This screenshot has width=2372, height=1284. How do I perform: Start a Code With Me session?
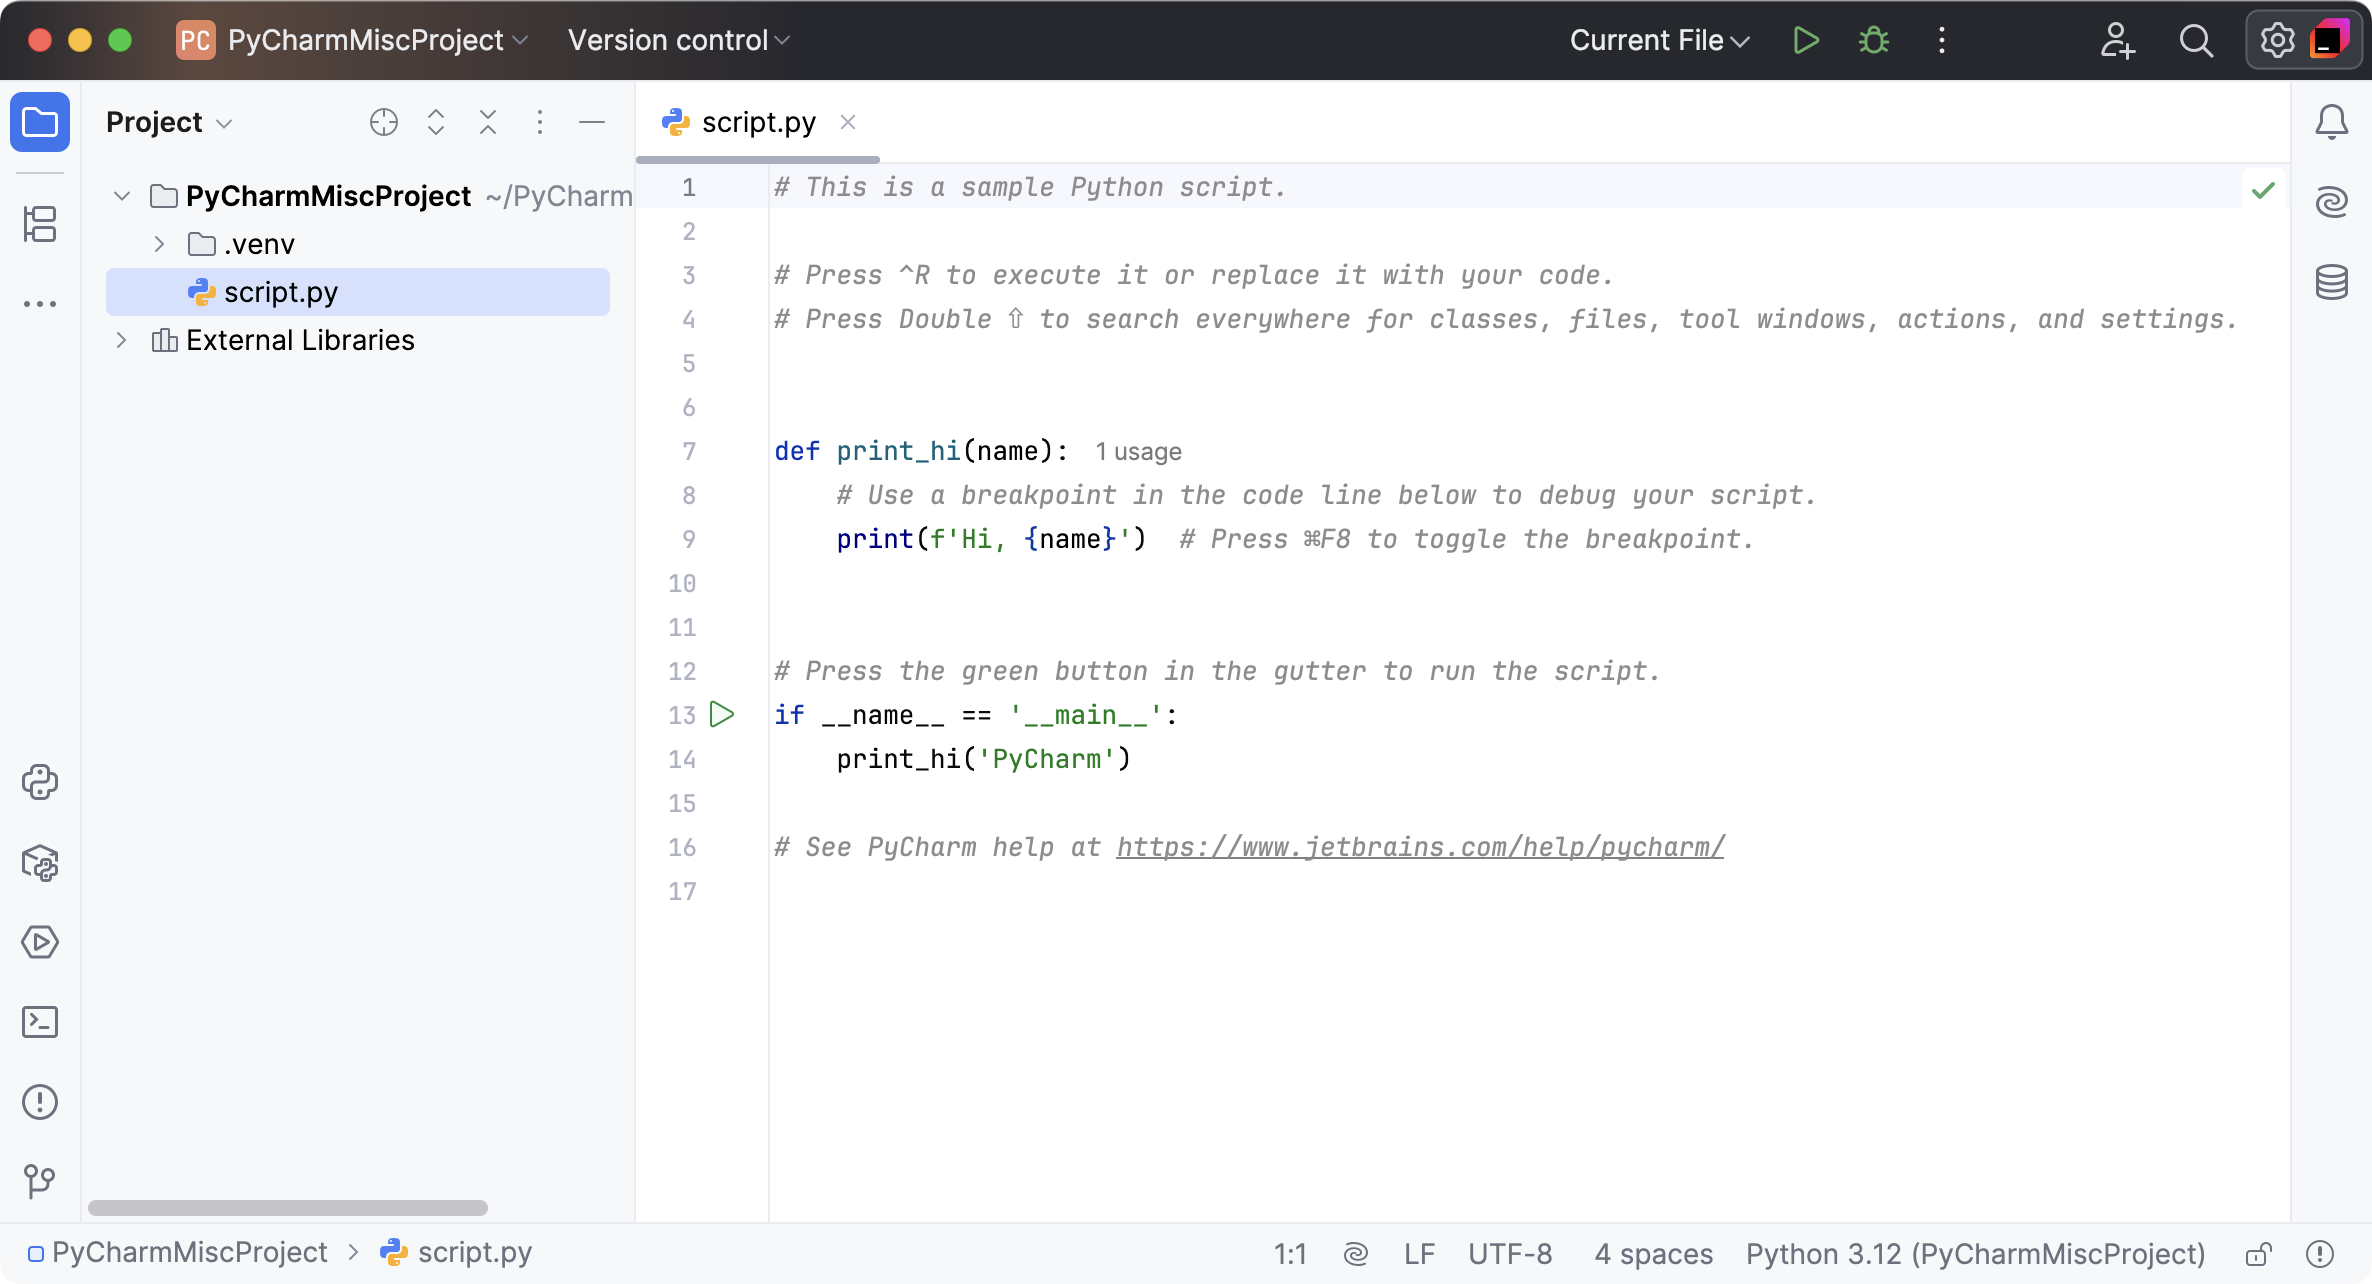coord(2117,40)
